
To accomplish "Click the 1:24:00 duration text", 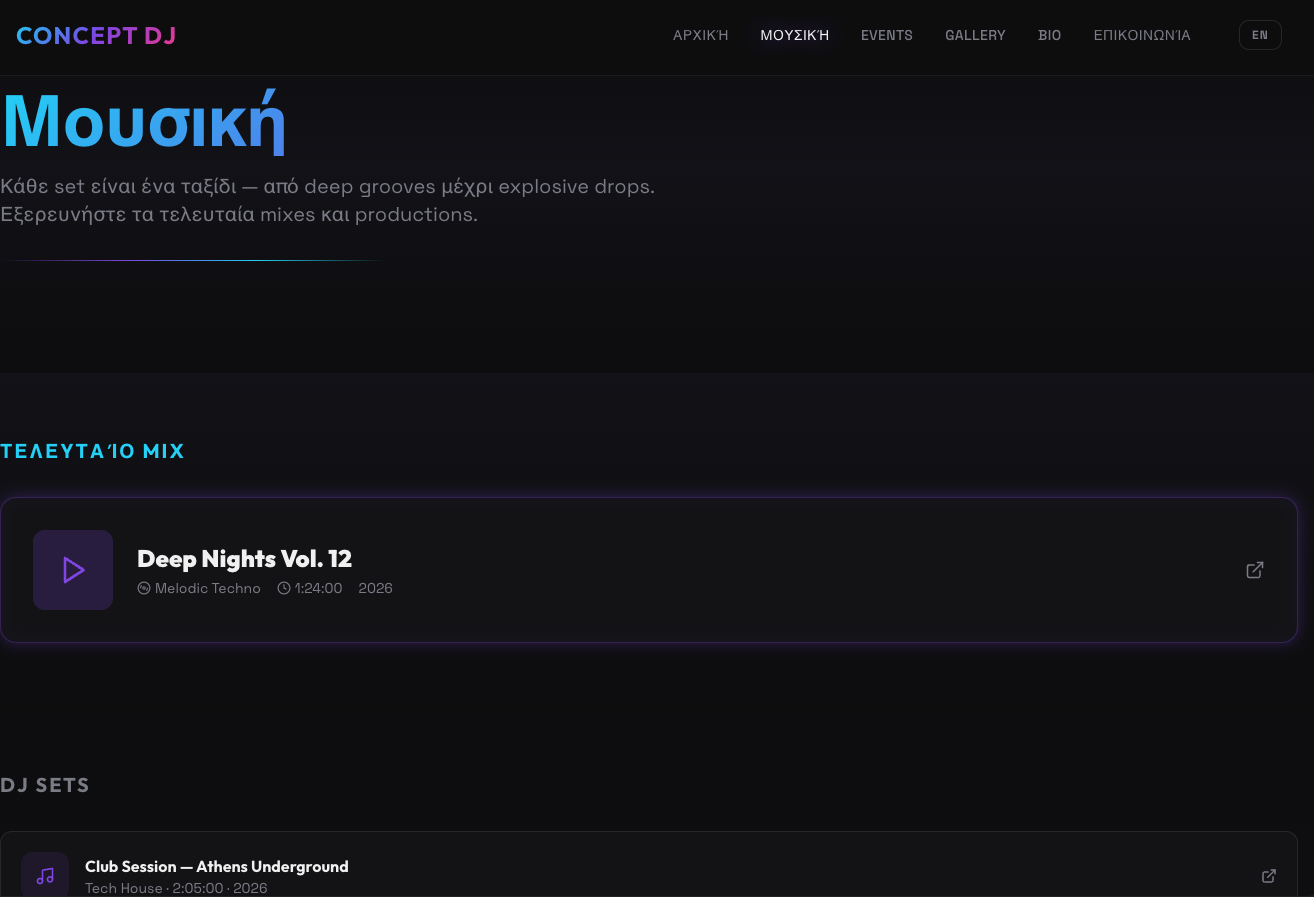I will click(319, 588).
